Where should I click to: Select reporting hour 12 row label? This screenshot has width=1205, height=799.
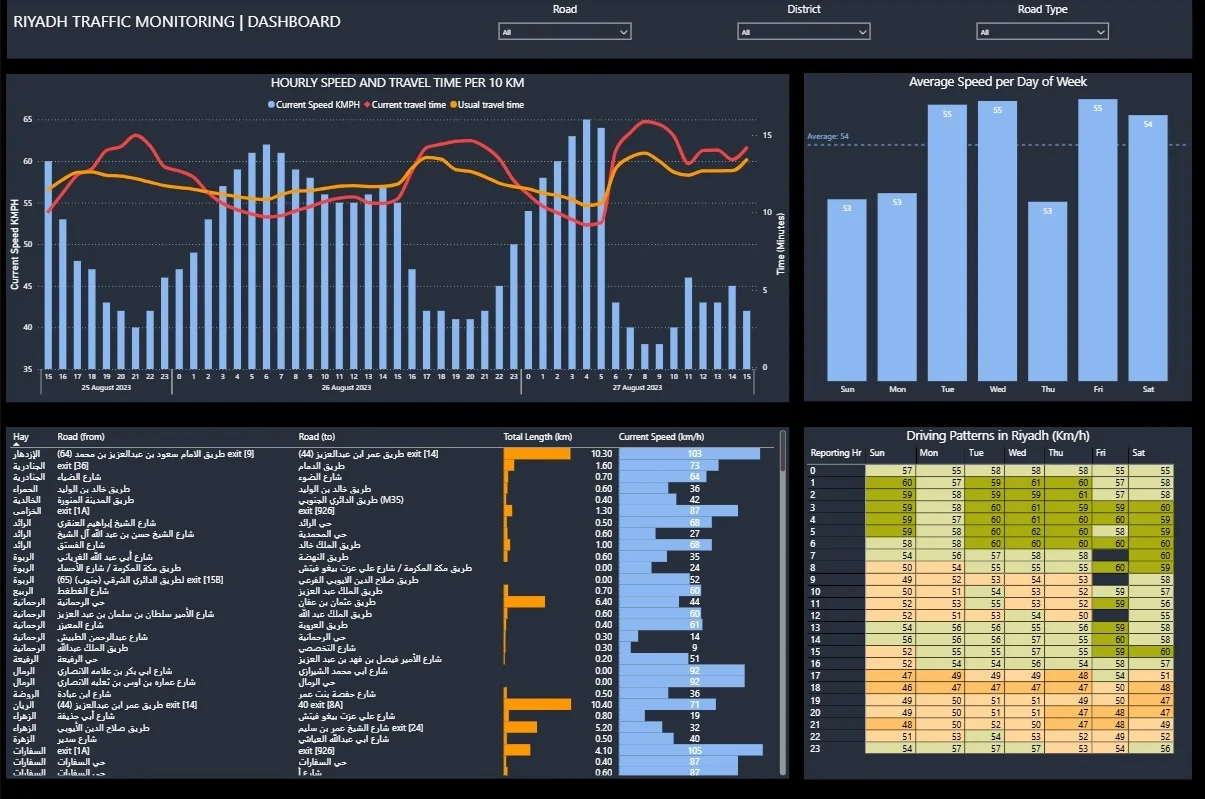click(814, 615)
